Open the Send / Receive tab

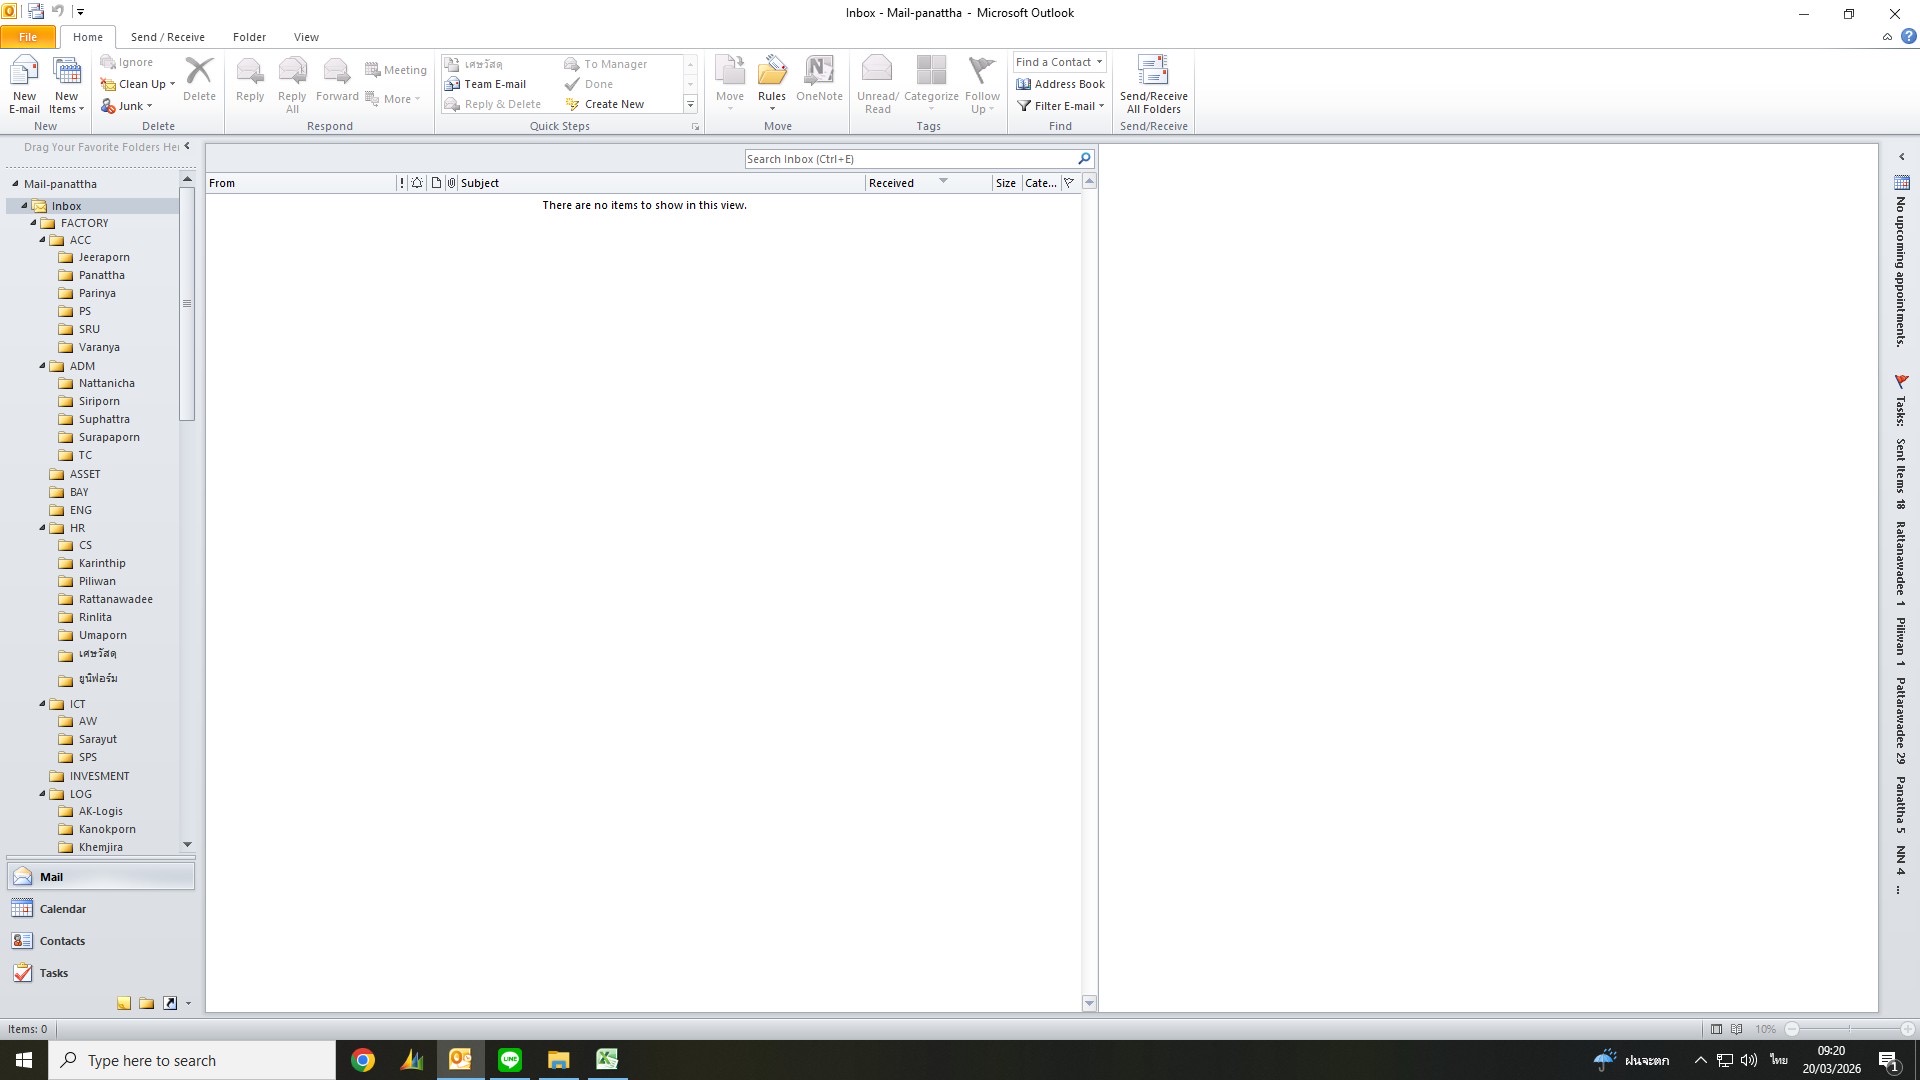pos(167,37)
